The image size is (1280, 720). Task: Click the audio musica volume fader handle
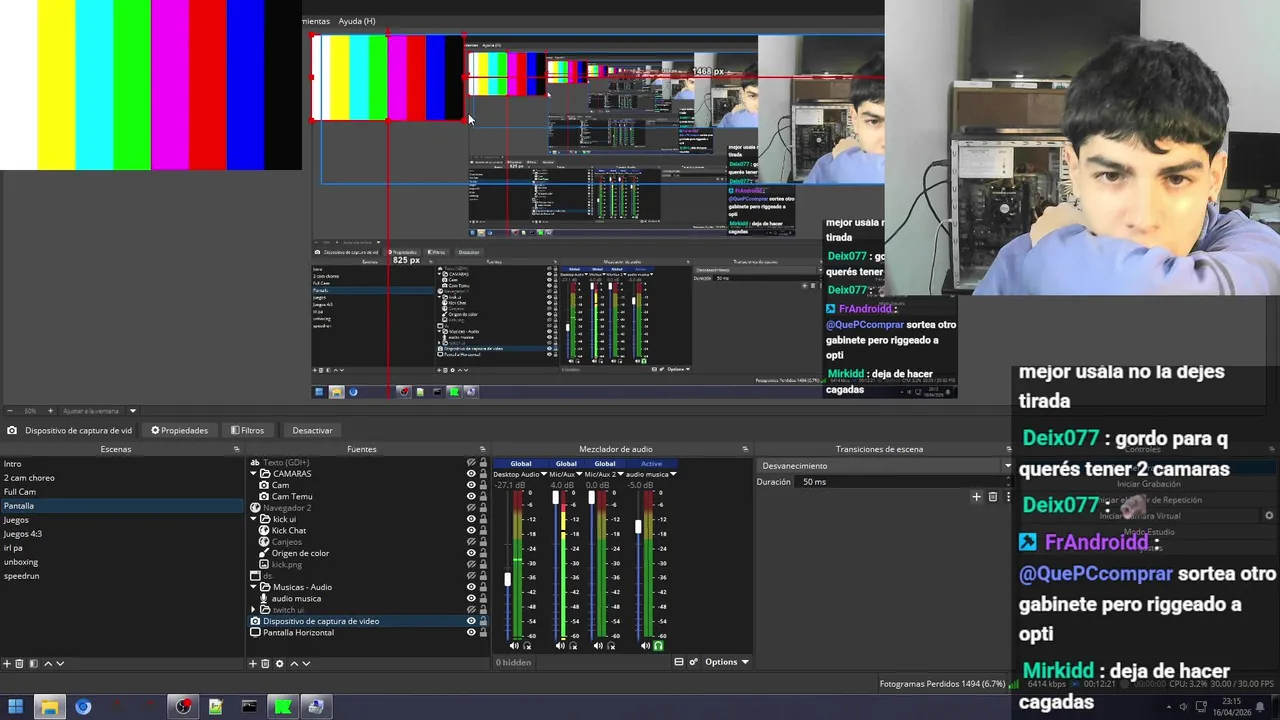tap(638, 525)
